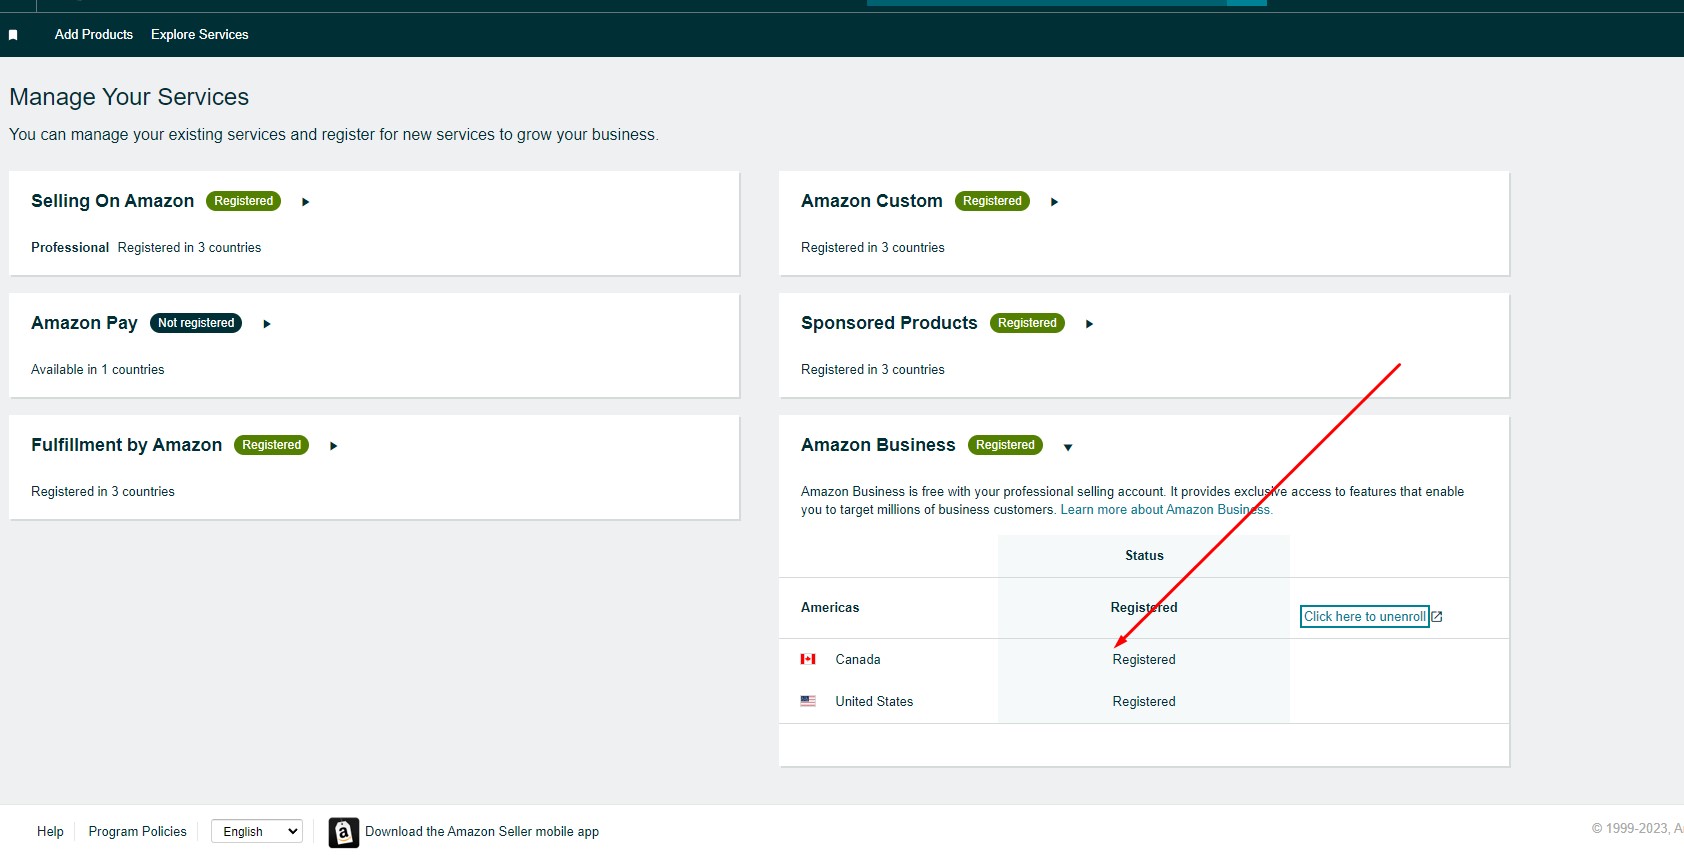Viewport: 1684px width, 860px height.
Task: Click the Amazon Pay title
Action: 84,323
